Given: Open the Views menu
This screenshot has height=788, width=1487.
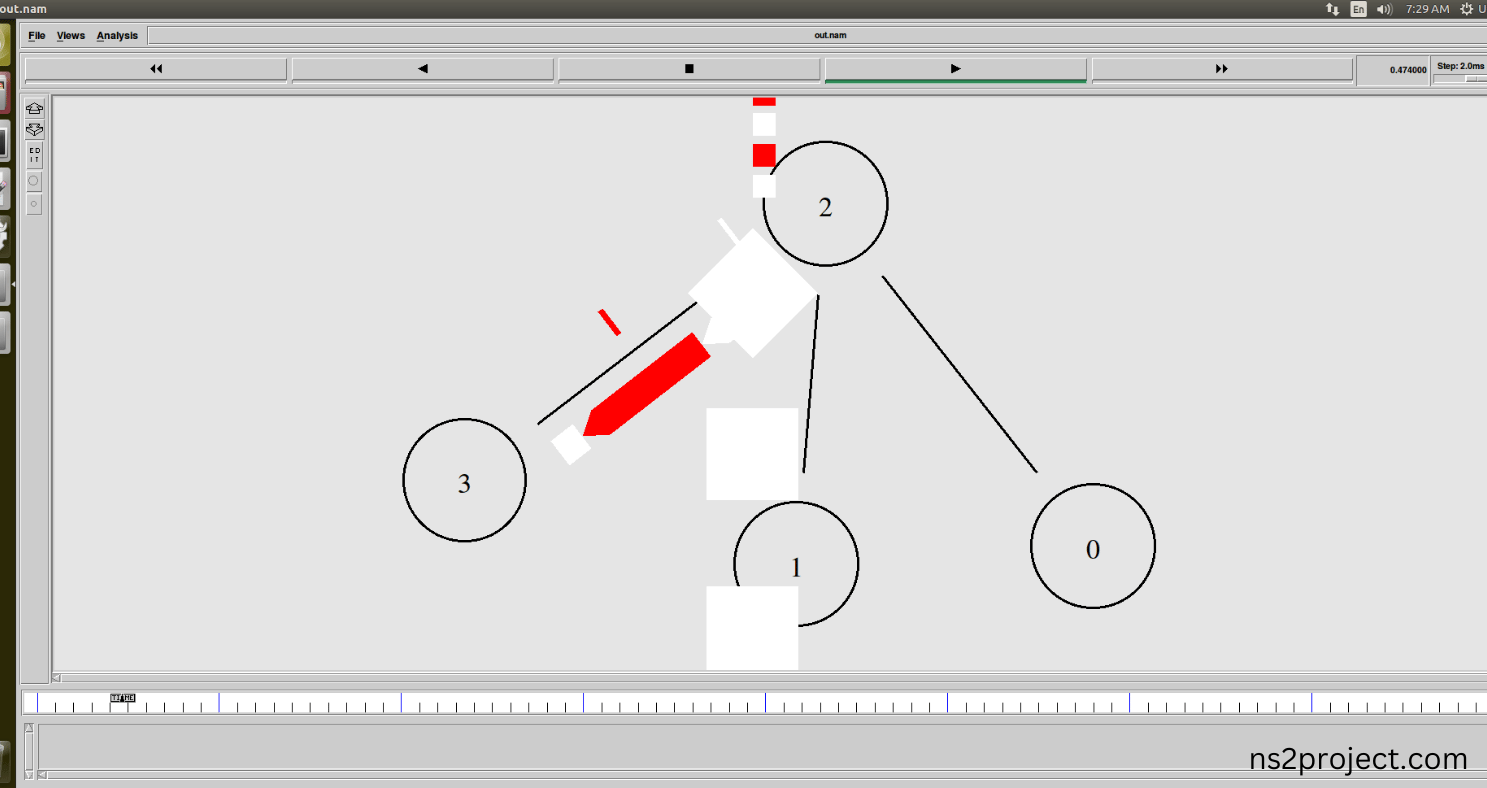Looking at the screenshot, I should 71,35.
